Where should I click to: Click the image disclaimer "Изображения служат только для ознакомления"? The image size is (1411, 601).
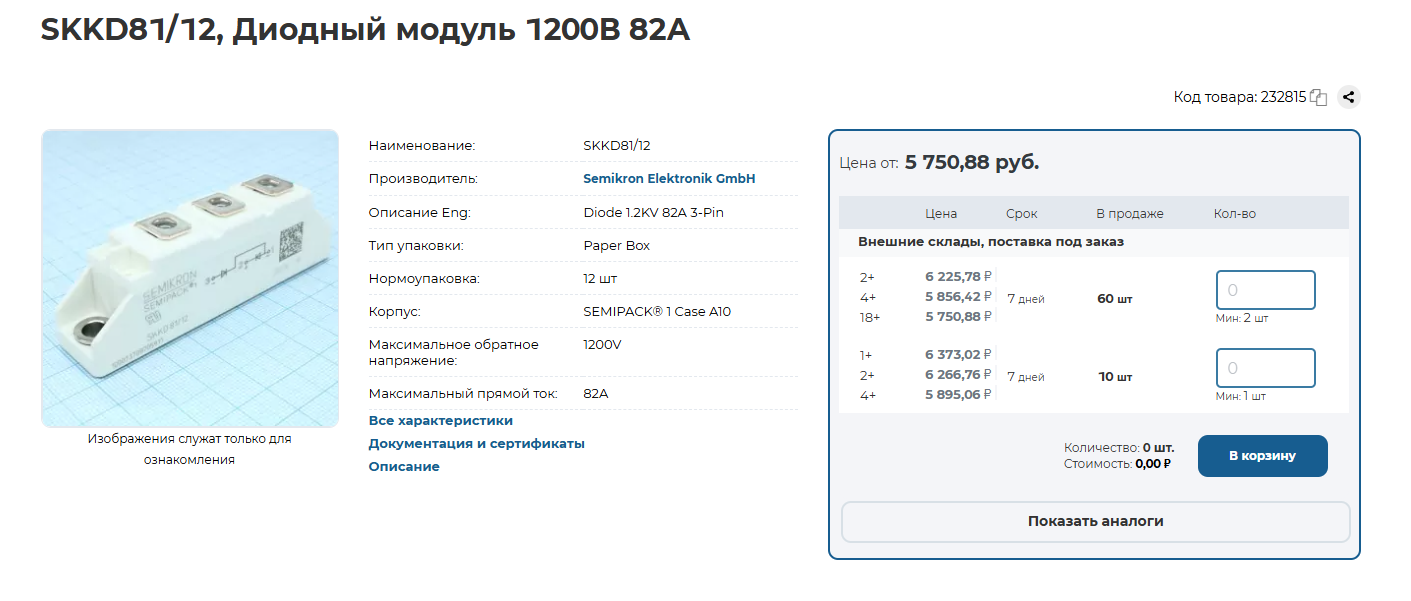coord(190,449)
